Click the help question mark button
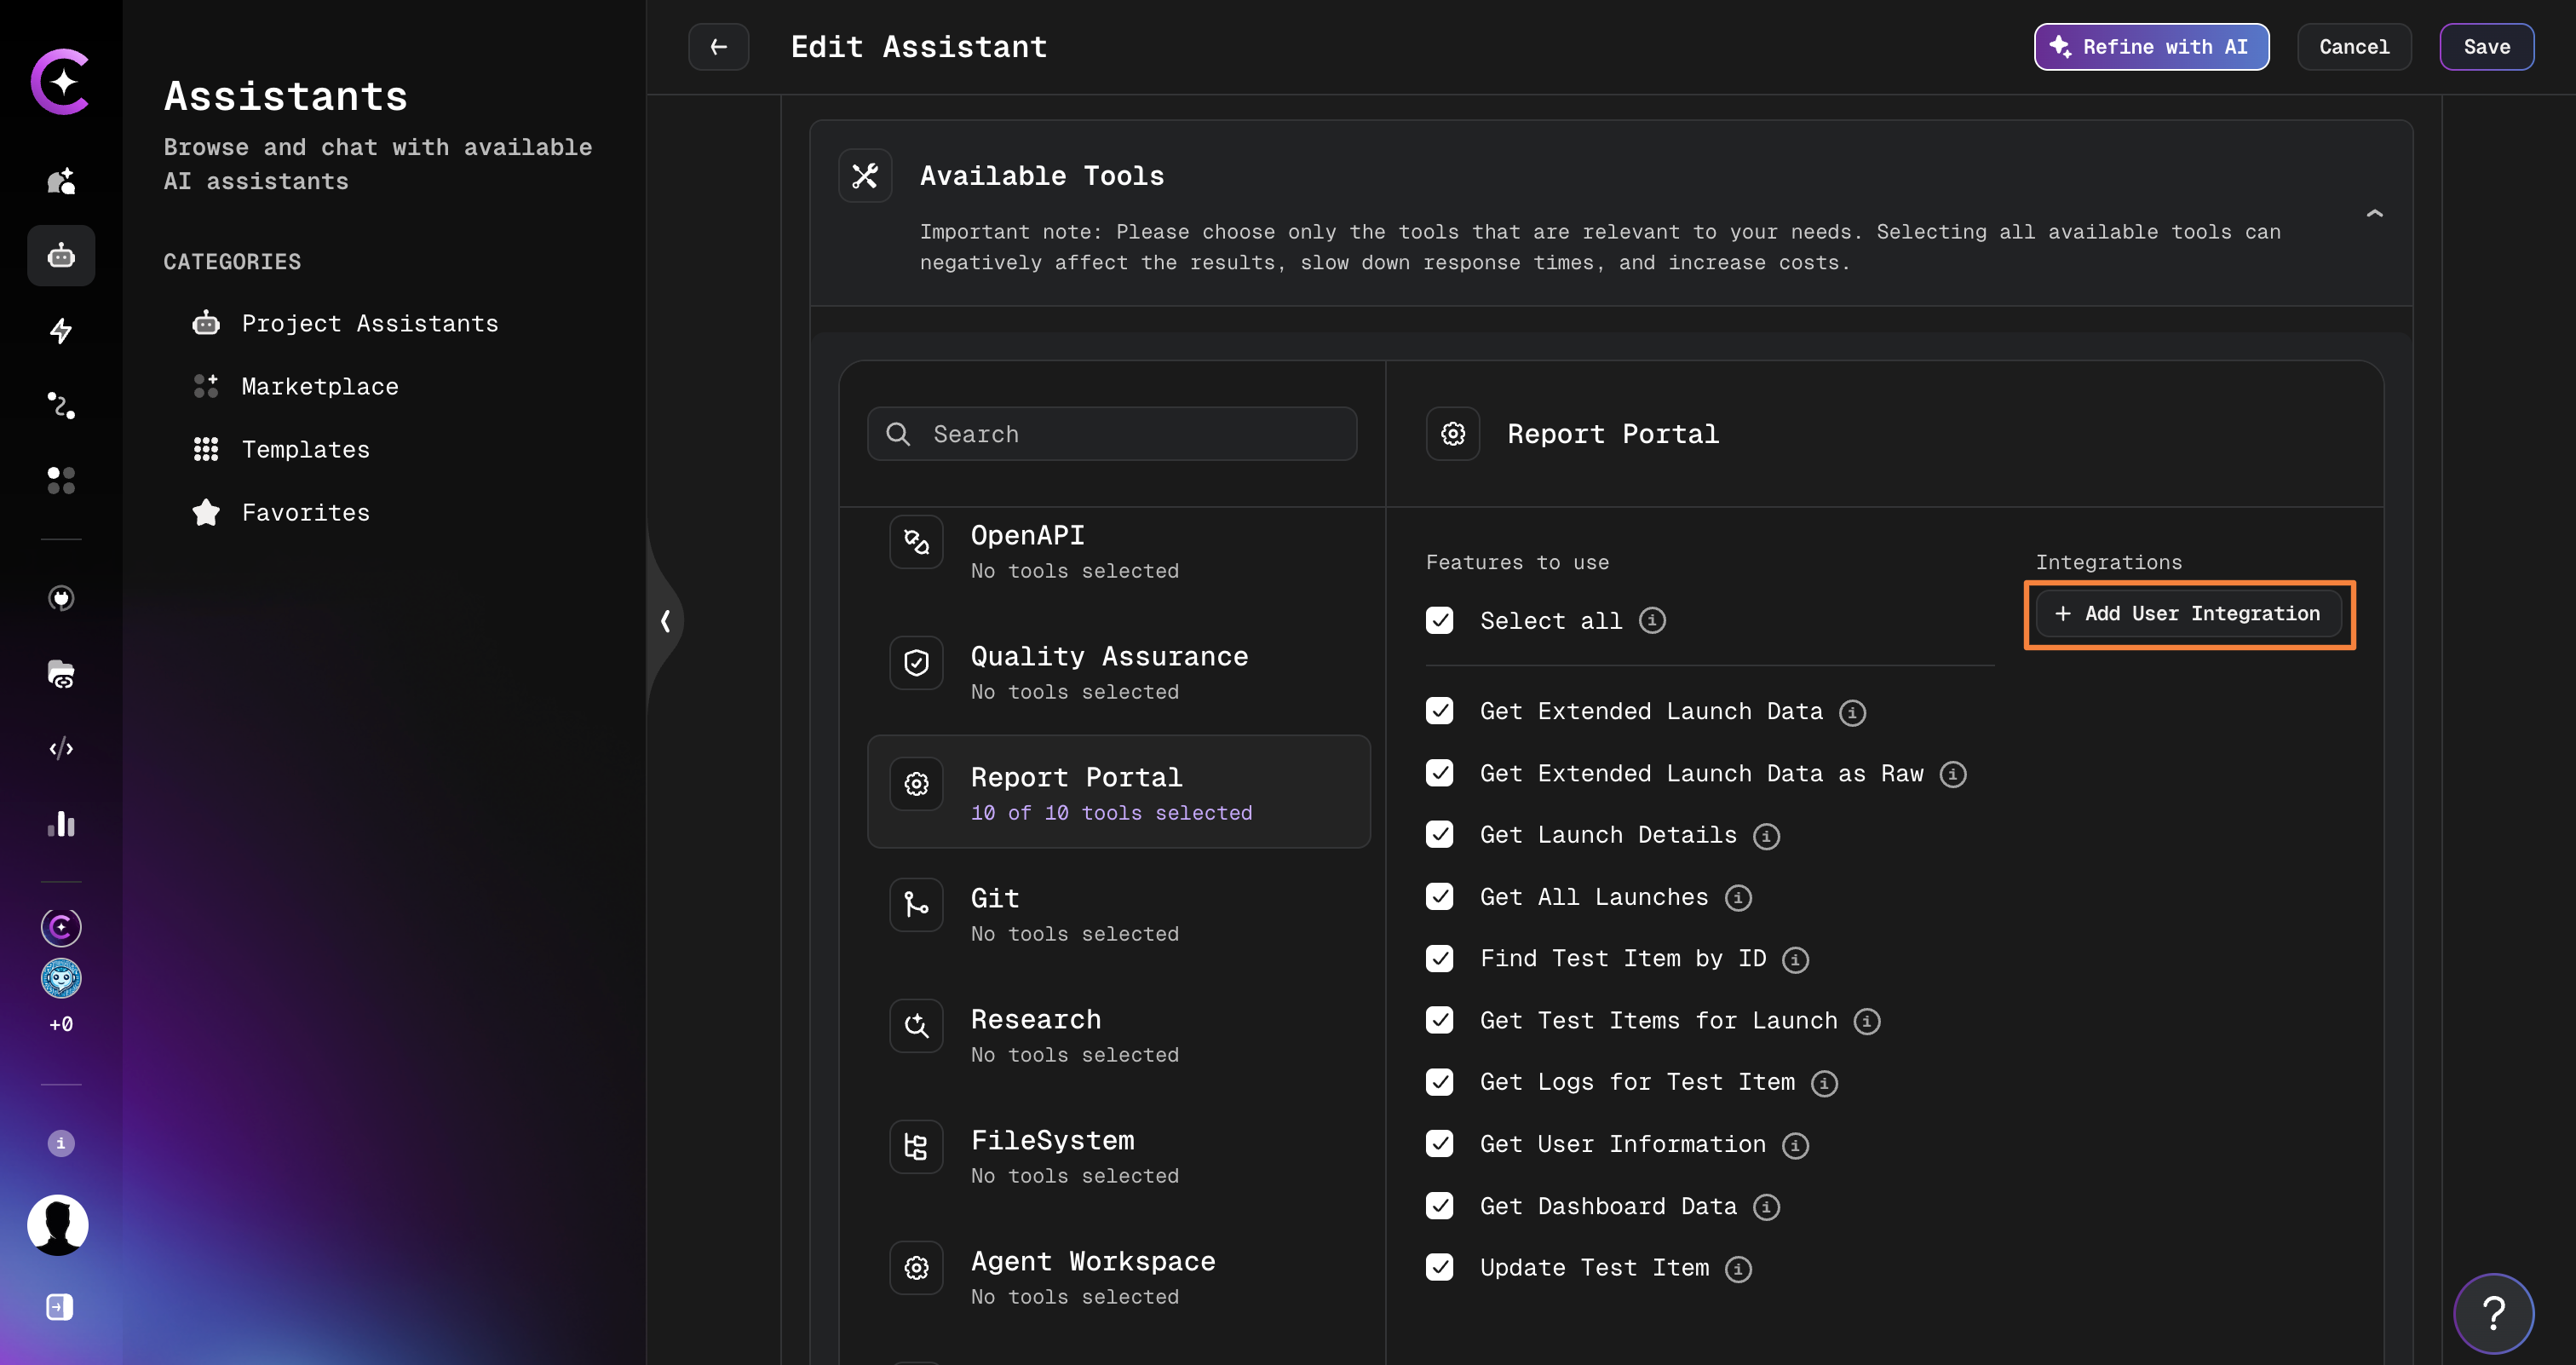 2494,1313
